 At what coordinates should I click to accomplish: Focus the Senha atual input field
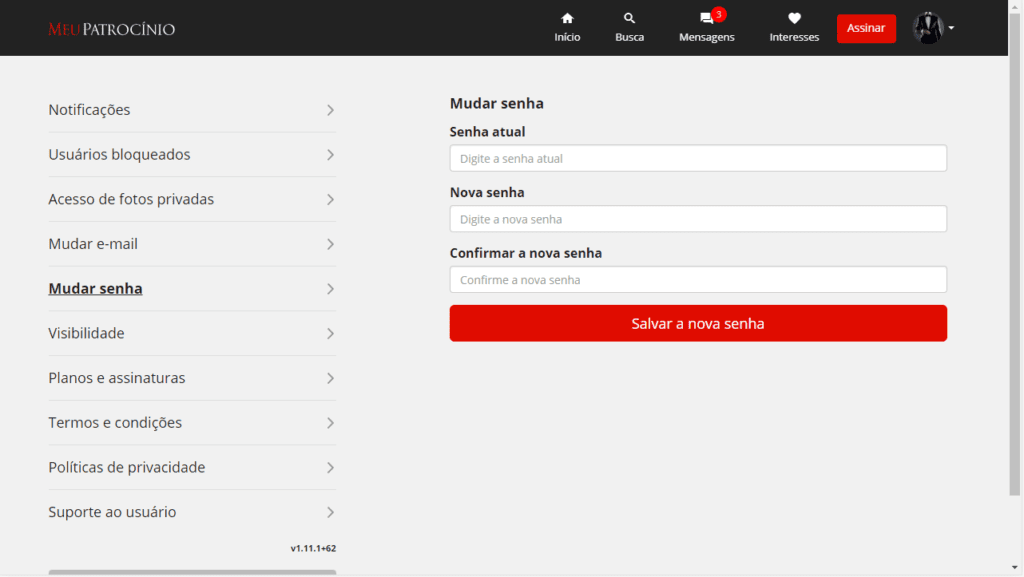[698, 158]
